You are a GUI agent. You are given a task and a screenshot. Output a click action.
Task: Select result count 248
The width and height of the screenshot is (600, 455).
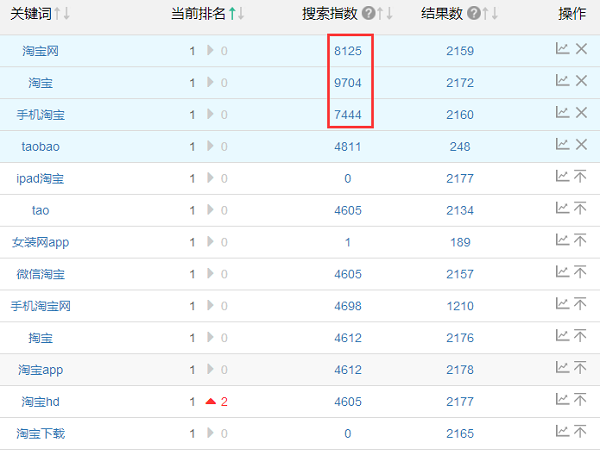pyautogui.click(x=460, y=147)
